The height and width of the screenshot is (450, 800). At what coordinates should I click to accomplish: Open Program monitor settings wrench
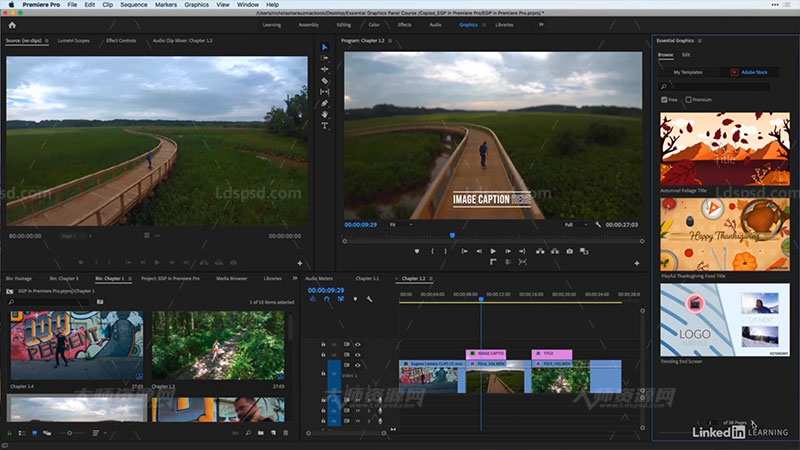tap(598, 224)
